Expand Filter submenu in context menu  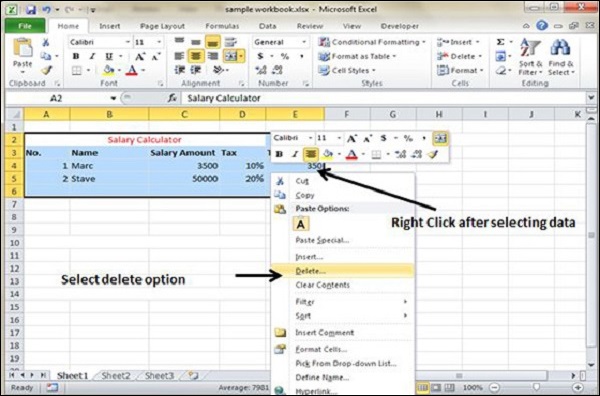[x=405, y=302]
